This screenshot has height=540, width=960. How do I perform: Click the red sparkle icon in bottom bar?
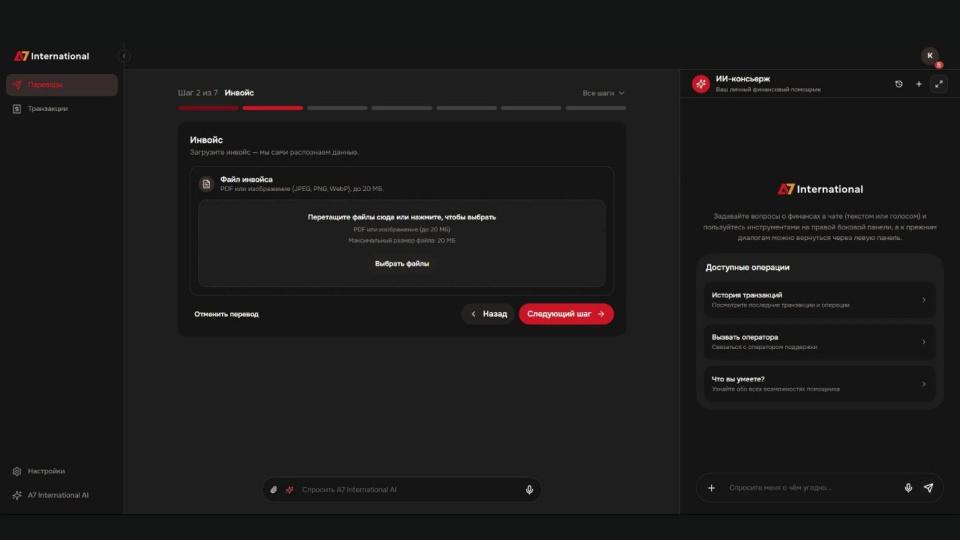[290, 490]
